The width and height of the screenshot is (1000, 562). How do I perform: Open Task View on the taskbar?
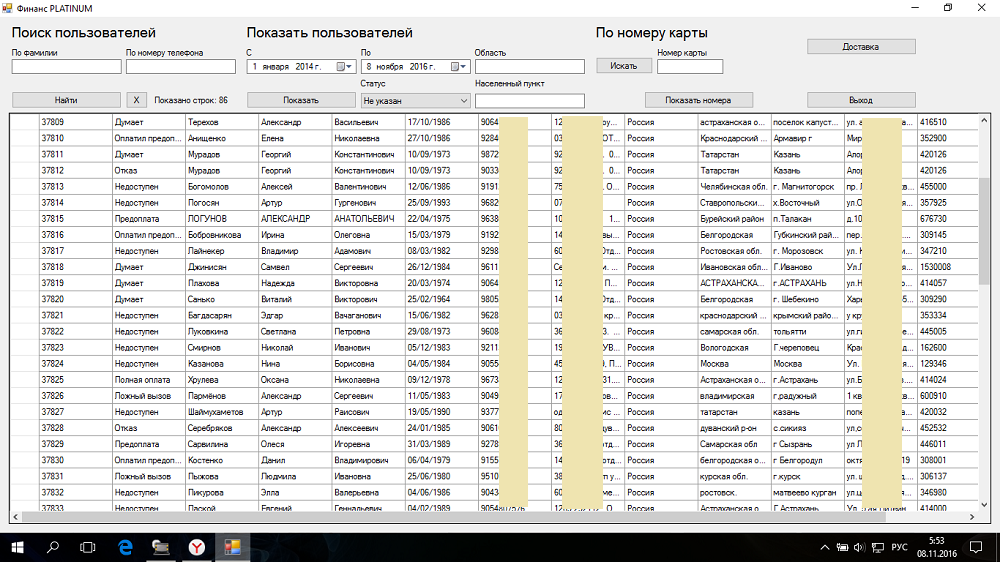click(88, 547)
